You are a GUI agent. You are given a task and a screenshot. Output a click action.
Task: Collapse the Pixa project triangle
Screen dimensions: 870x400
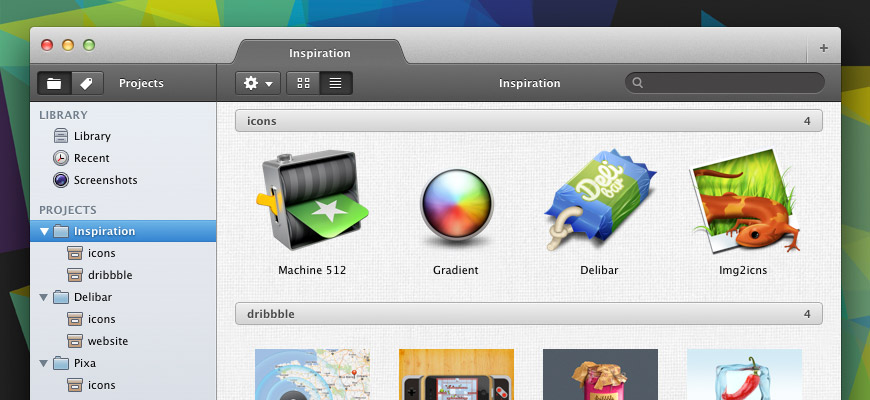(44, 363)
